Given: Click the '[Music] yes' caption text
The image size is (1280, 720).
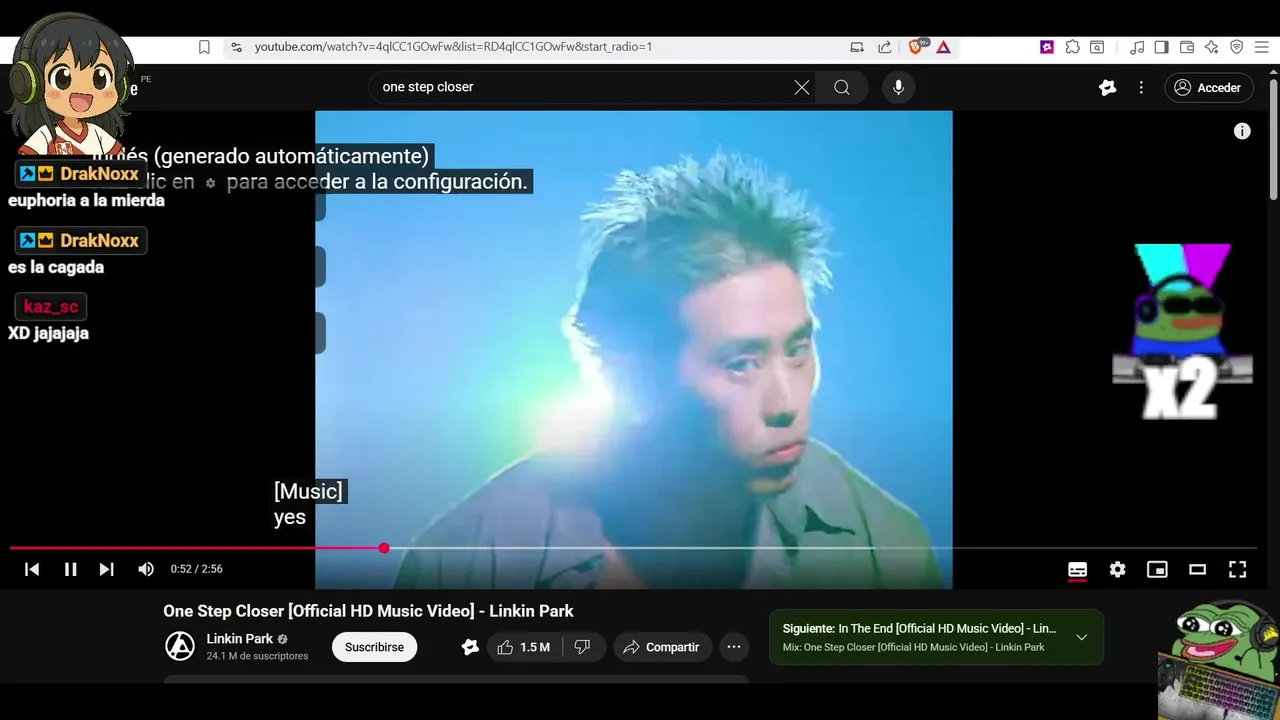Looking at the screenshot, I should point(309,504).
